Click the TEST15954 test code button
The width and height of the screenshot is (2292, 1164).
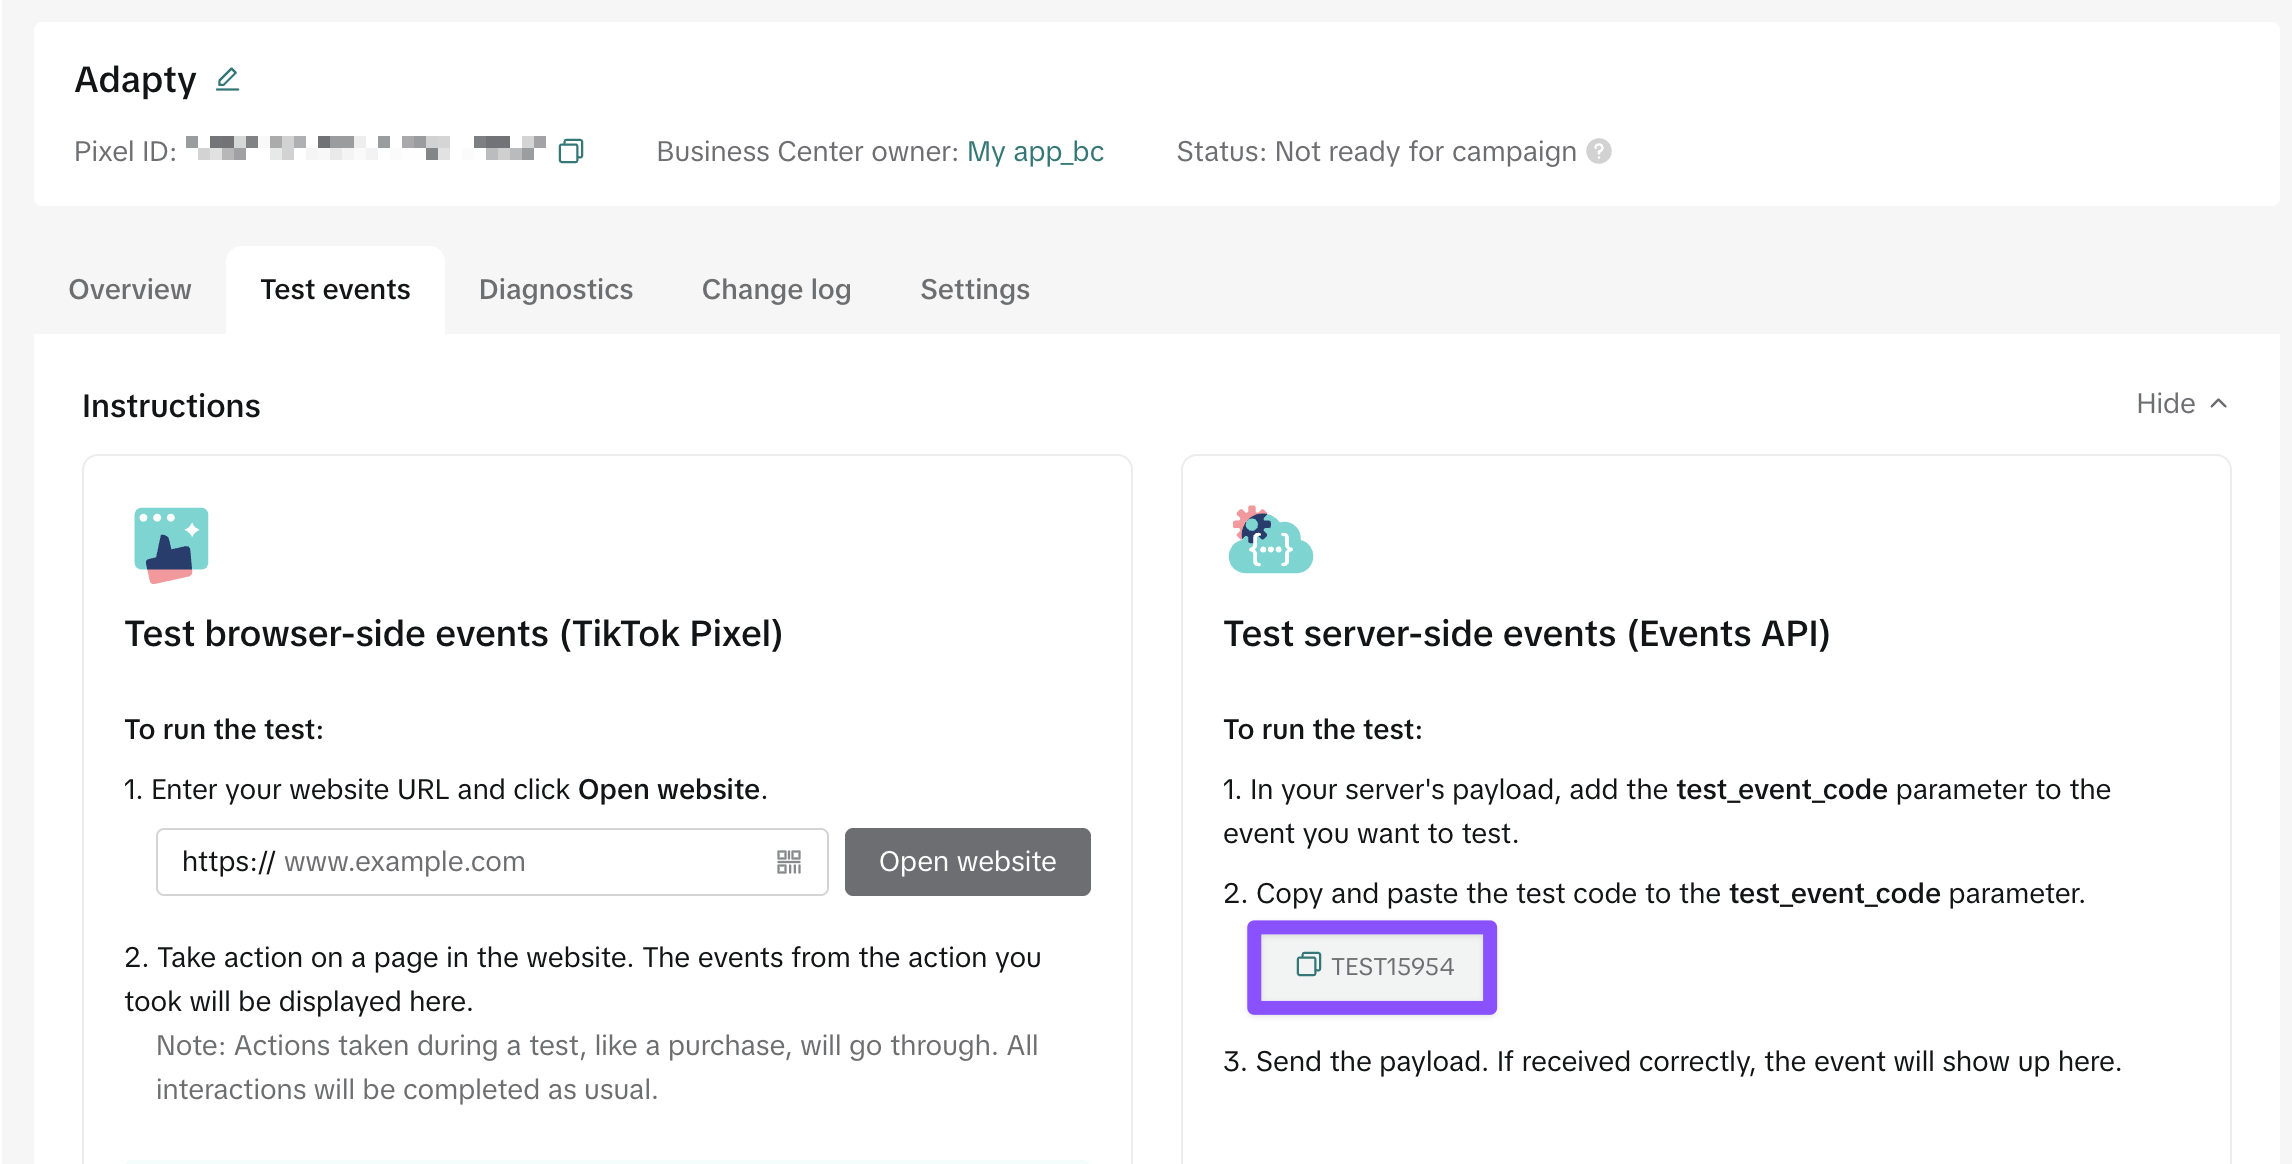coord(1391,966)
